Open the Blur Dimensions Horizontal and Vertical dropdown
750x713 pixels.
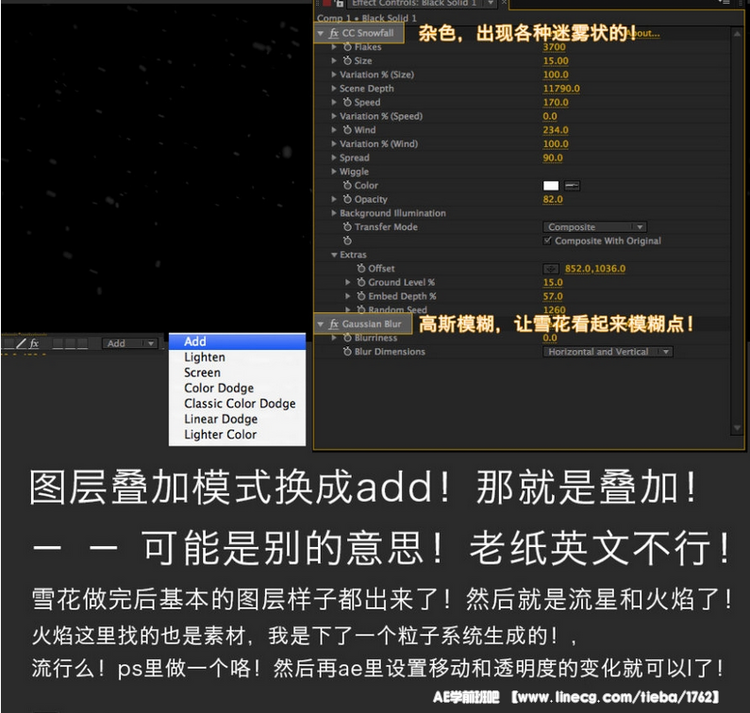pyautogui.click(x=608, y=352)
